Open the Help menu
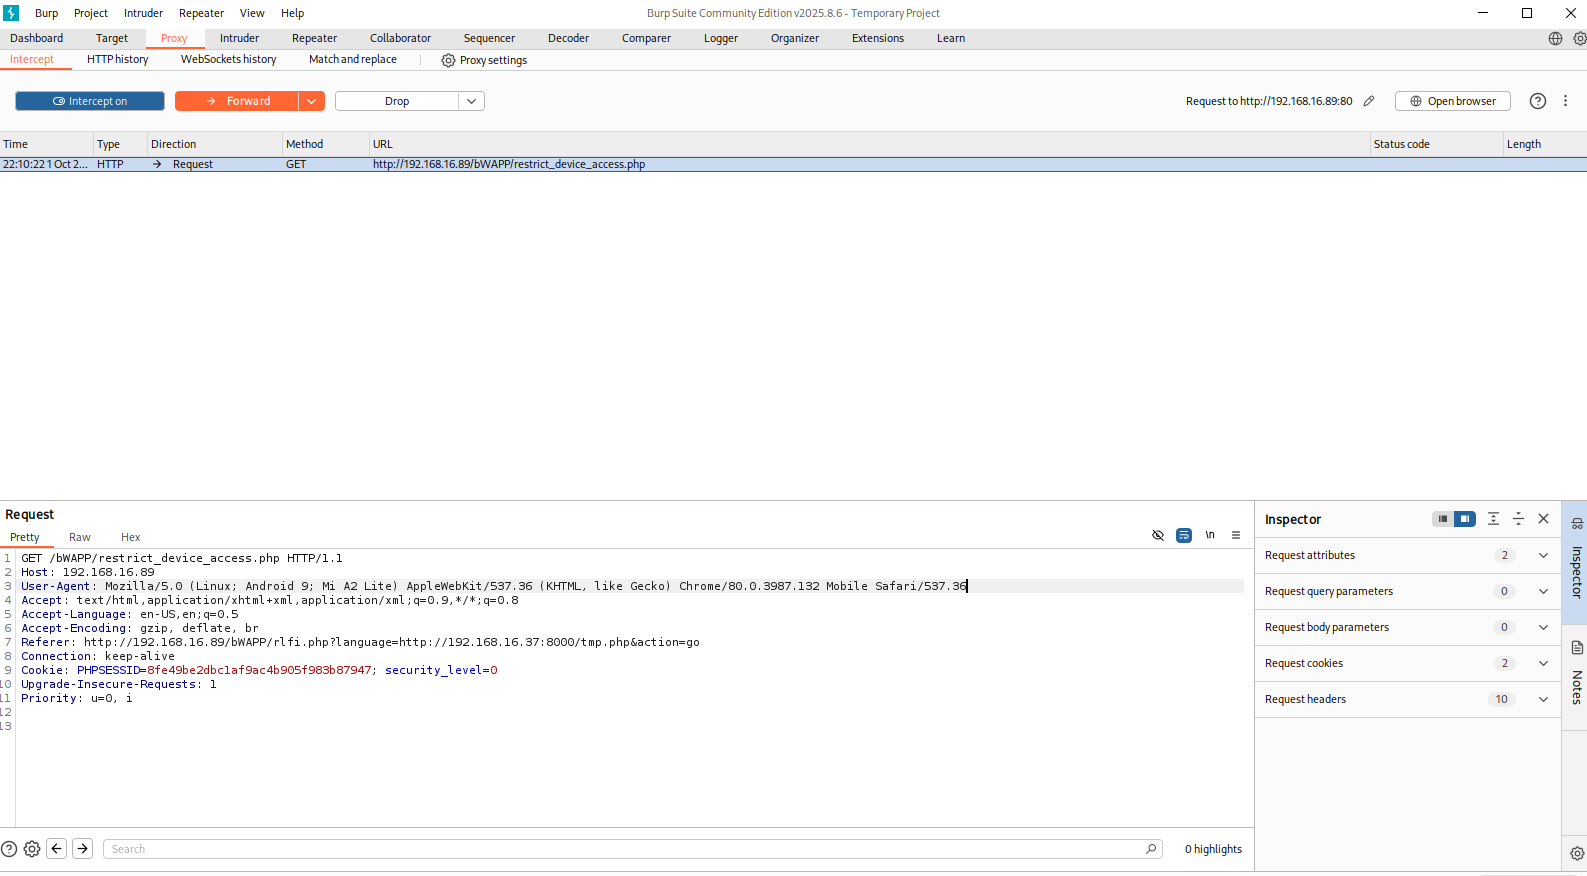This screenshot has height=876, width=1587. pos(292,13)
